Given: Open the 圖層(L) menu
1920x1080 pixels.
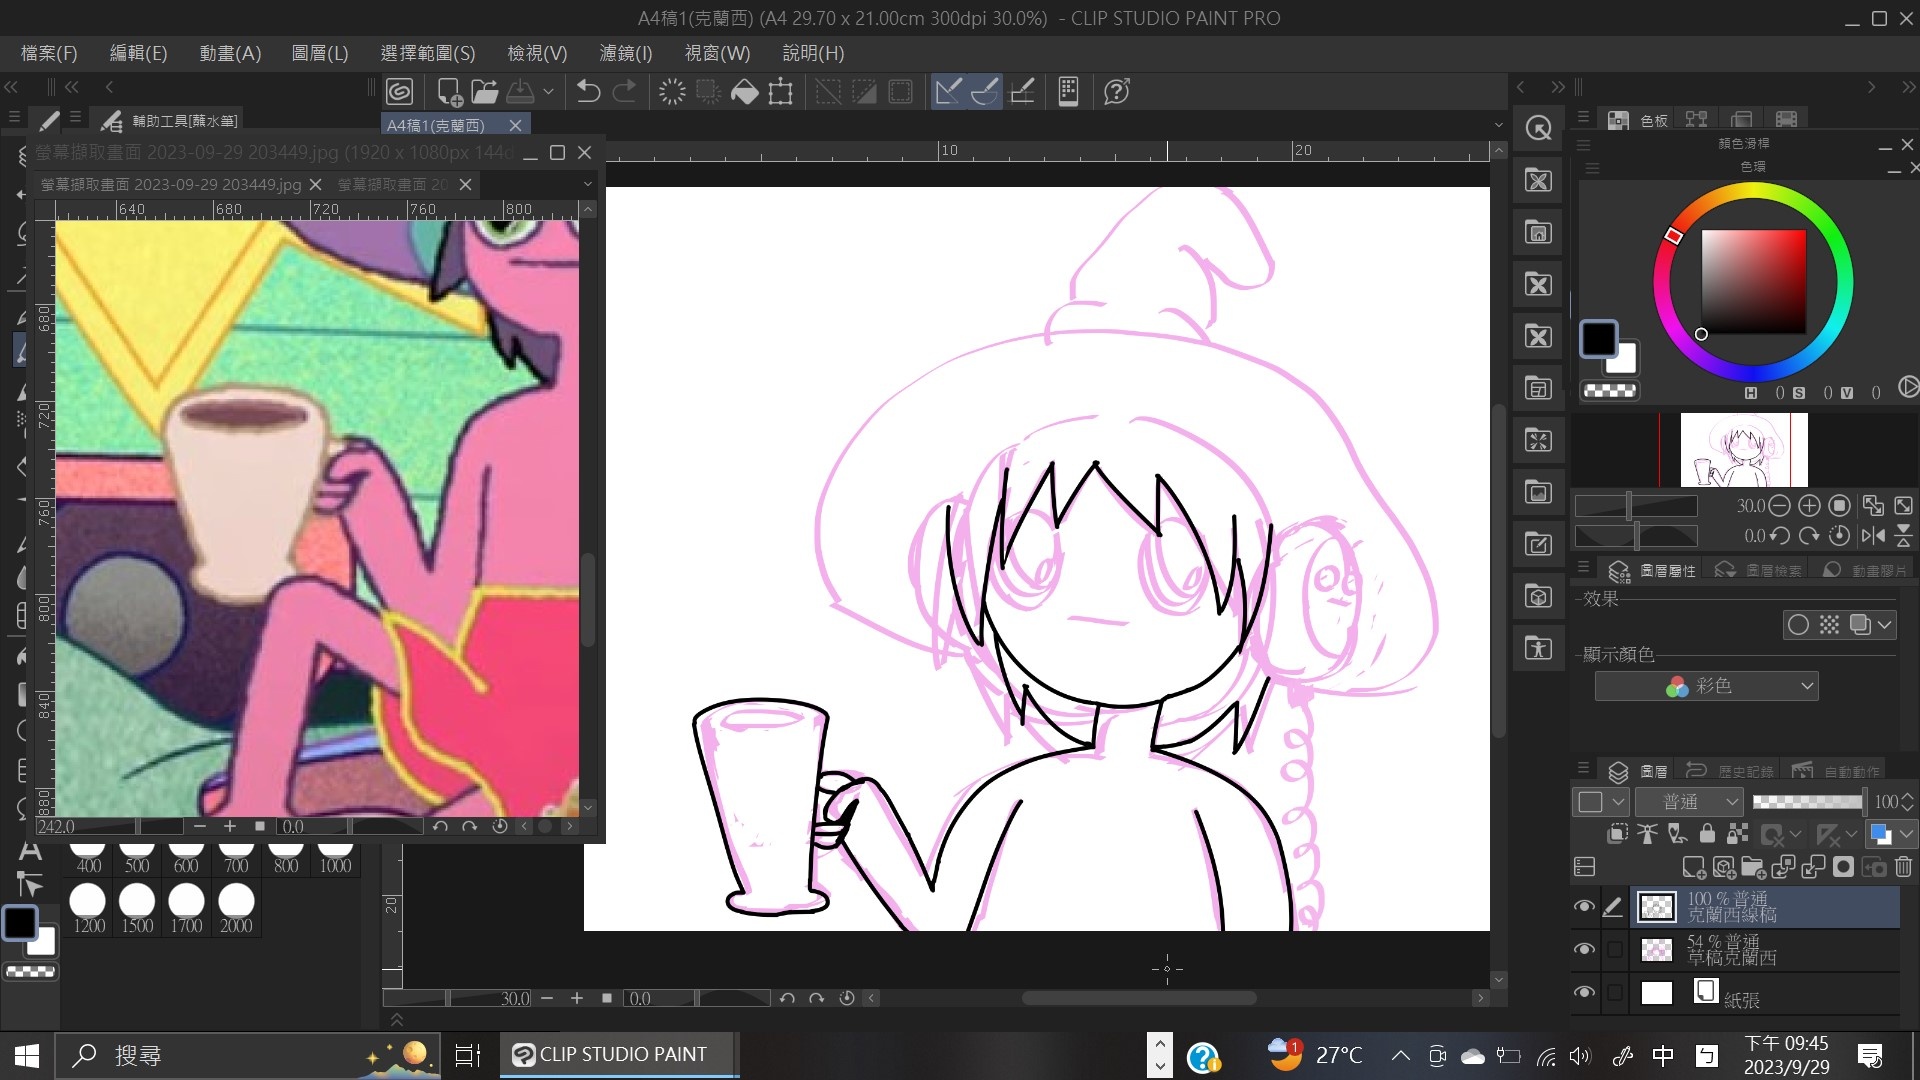Looking at the screenshot, I should 320,53.
